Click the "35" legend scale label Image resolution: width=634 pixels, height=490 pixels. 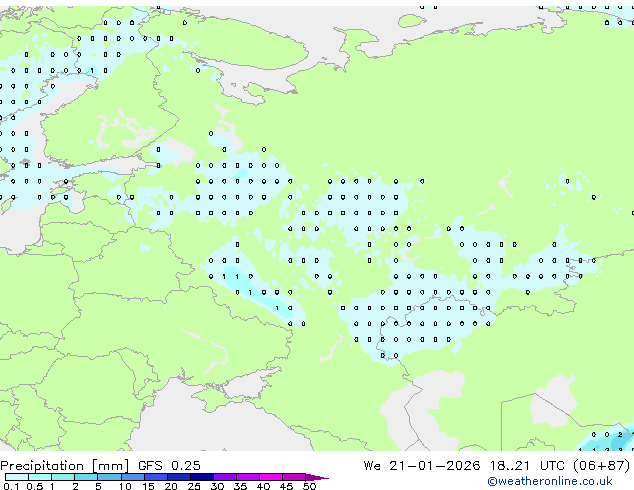pos(240,486)
